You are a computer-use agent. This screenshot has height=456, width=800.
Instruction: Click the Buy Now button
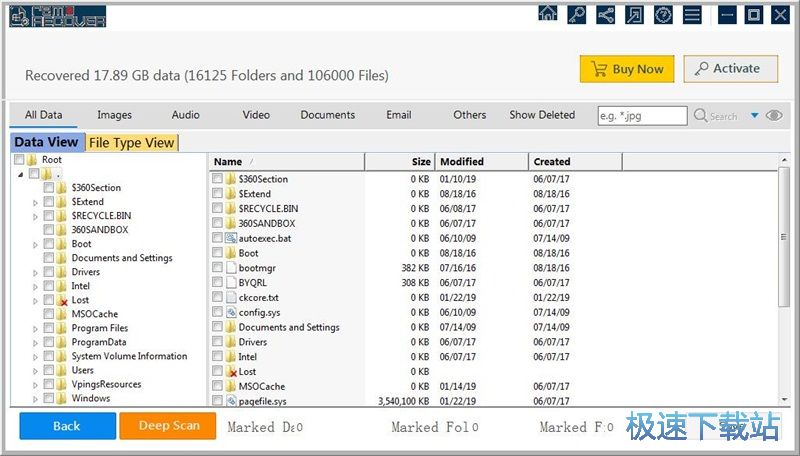[x=626, y=69]
